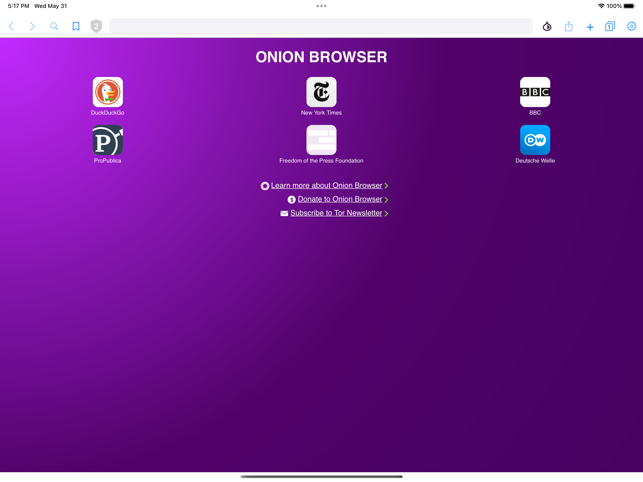Open the search magnifier in toolbar
Image resolution: width=643 pixels, height=482 pixels.
pos(54,27)
